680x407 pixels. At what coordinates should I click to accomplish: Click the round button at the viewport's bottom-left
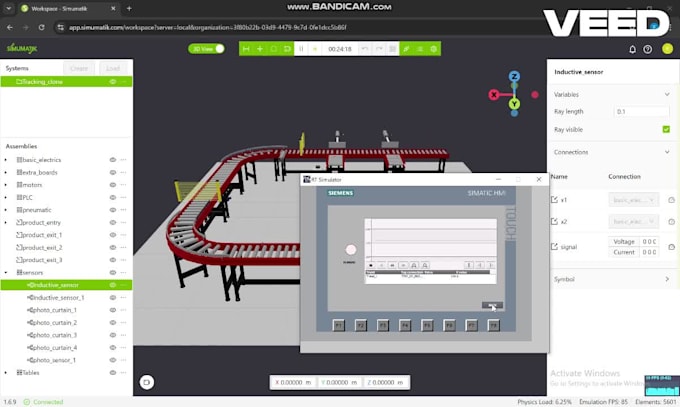[x=147, y=382]
